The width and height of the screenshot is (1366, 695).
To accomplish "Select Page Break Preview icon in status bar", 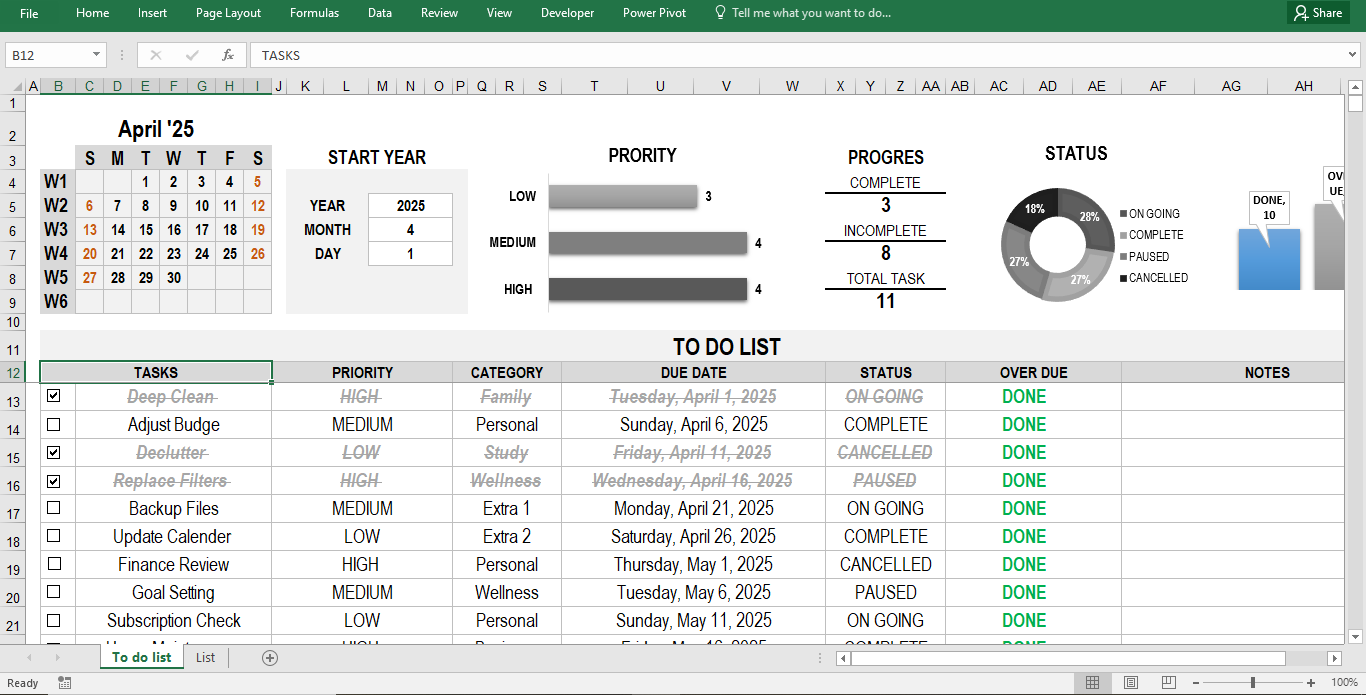I will click(1168, 682).
